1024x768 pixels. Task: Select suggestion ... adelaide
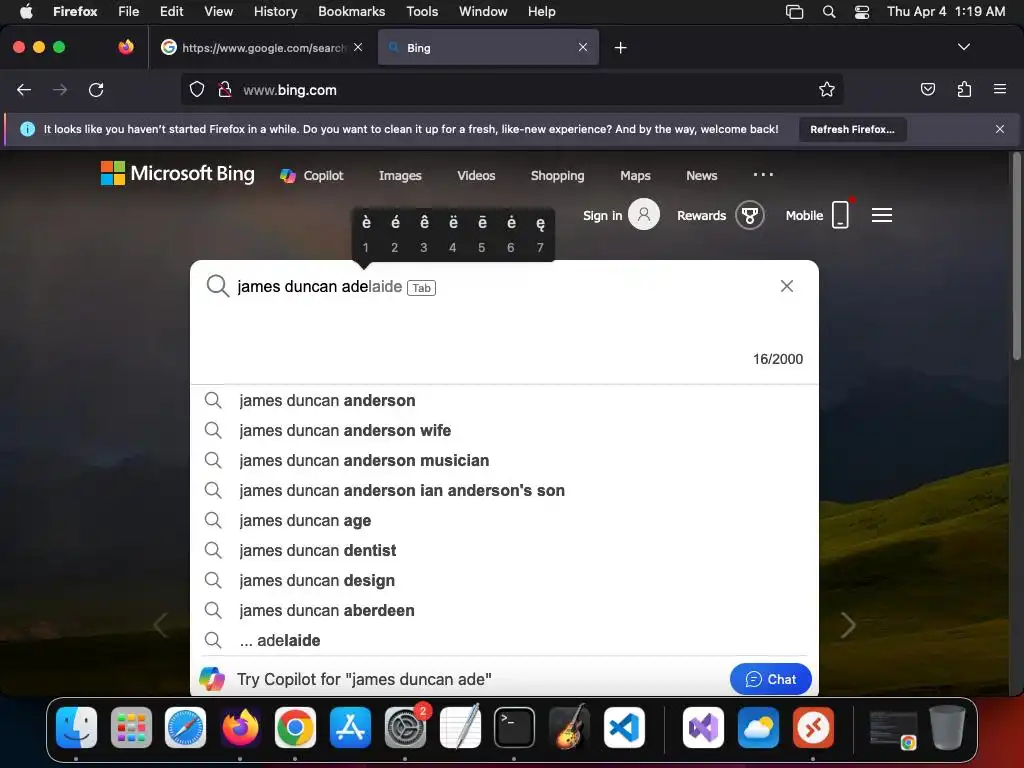(x=504, y=641)
